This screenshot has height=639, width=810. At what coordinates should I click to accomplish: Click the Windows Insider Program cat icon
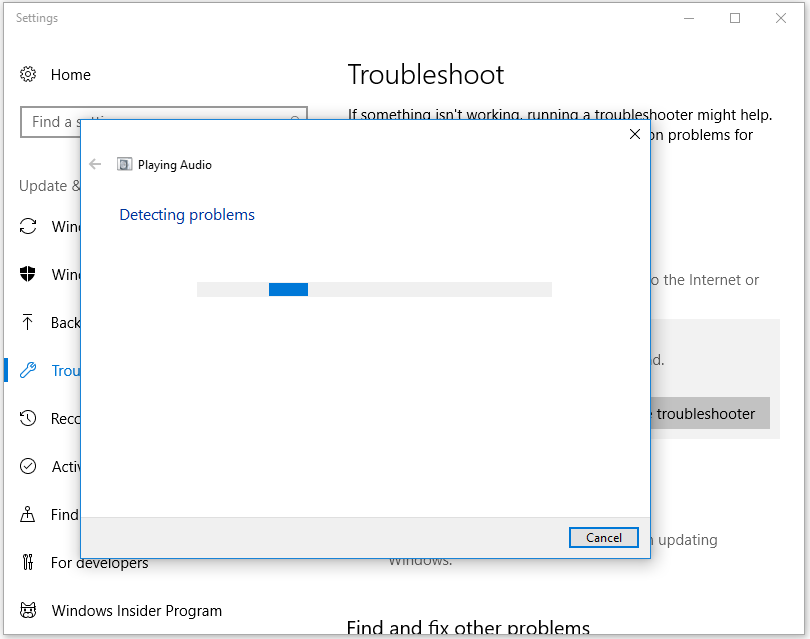point(28,610)
